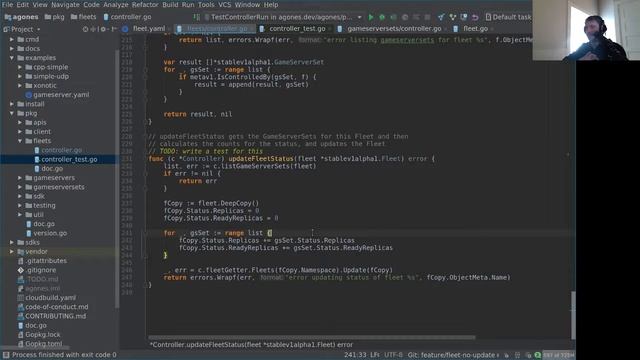Select version.go in the project tree
Screen dimensions: 640x360
pos(50,233)
